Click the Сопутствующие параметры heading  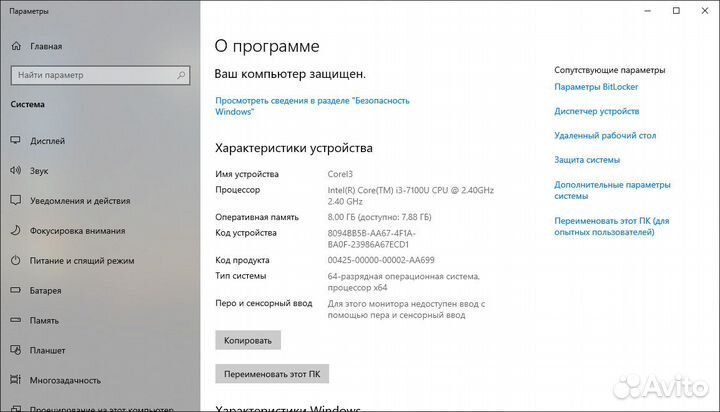click(x=609, y=70)
